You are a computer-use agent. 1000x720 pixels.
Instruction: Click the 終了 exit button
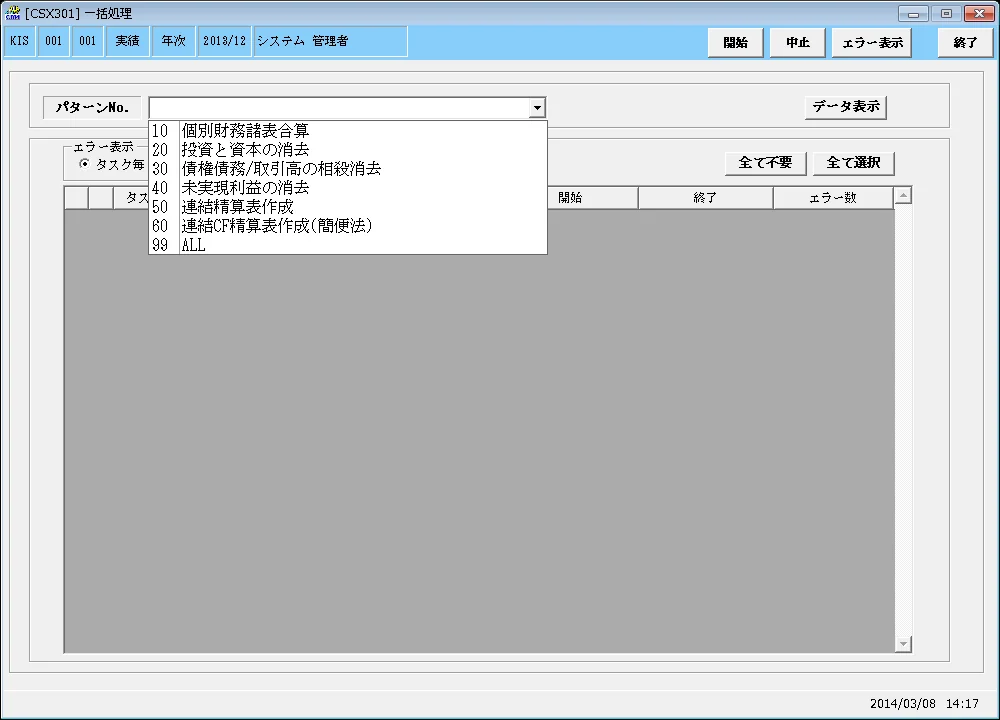965,43
